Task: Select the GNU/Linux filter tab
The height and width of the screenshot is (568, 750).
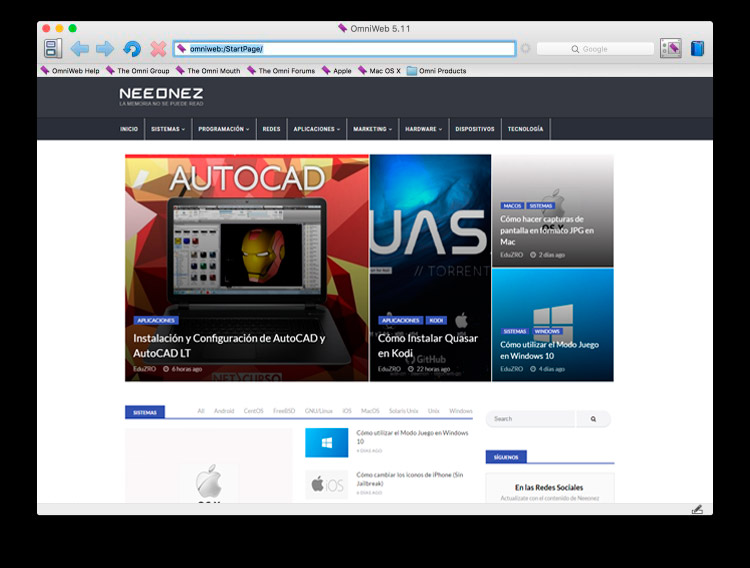Action: pyautogui.click(x=319, y=411)
